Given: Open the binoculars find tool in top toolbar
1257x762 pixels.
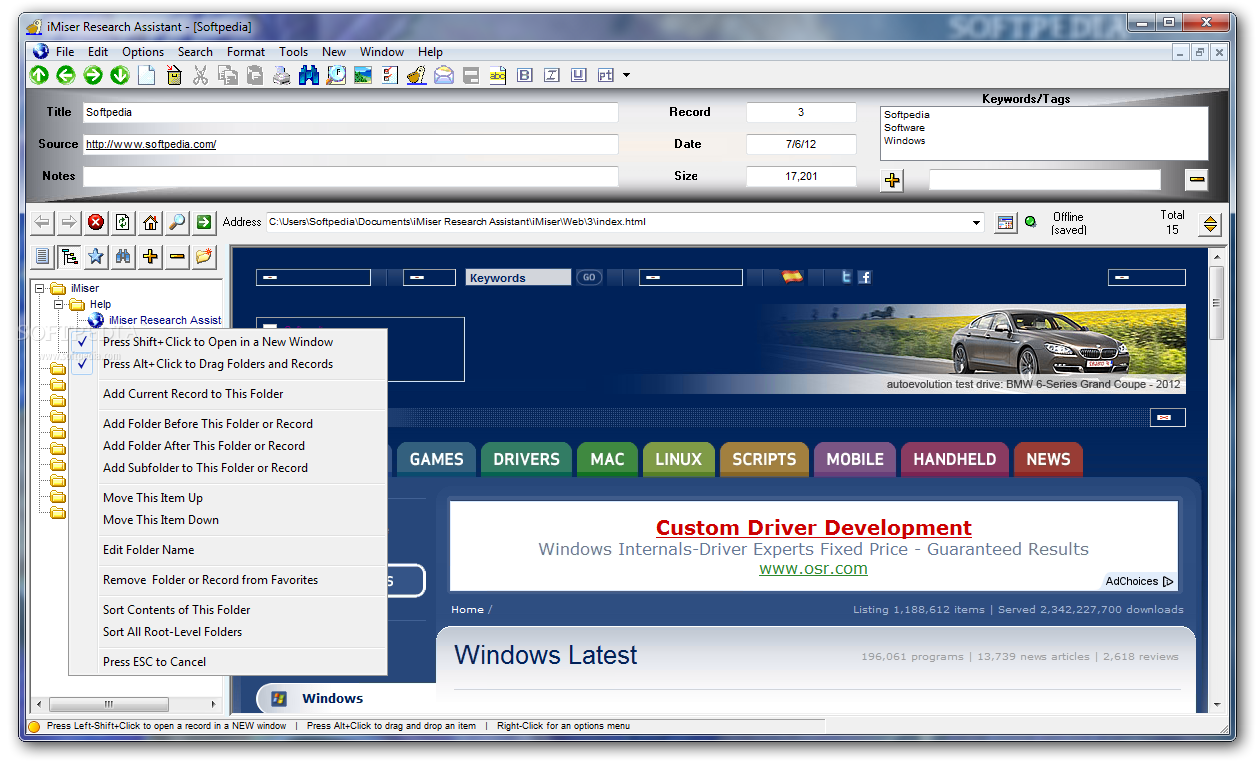Looking at the screenshot, I should (309, 75).
